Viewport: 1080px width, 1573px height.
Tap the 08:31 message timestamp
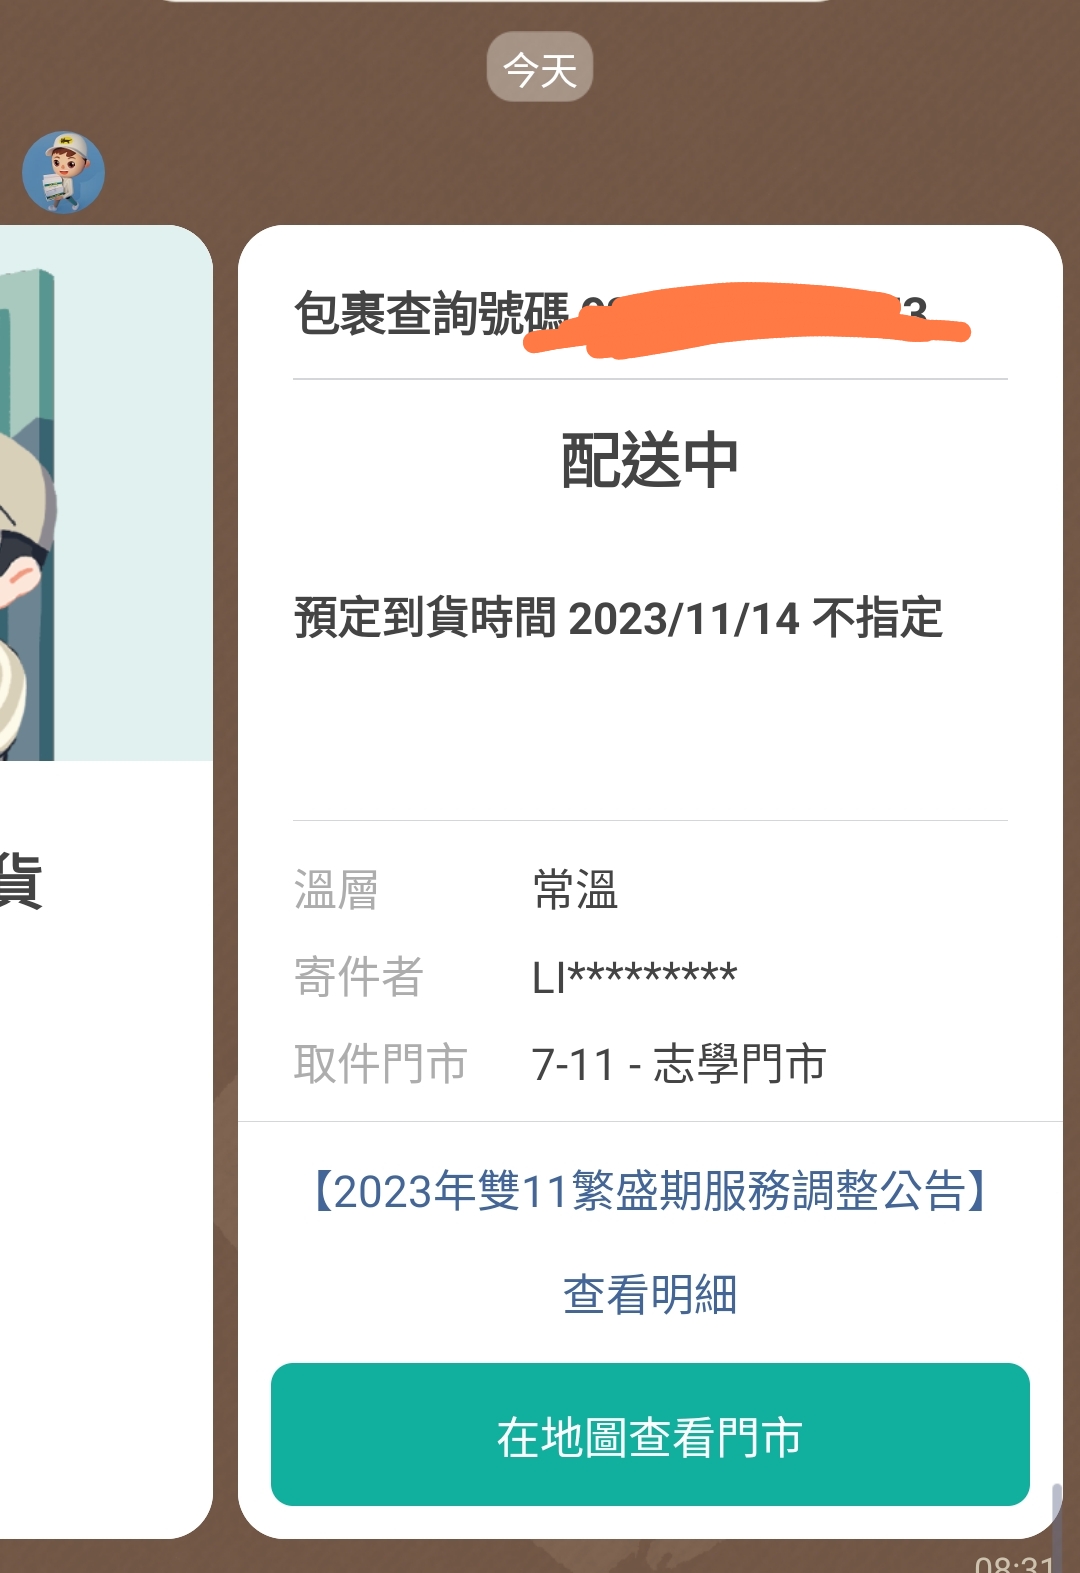coord(1014,1562)
